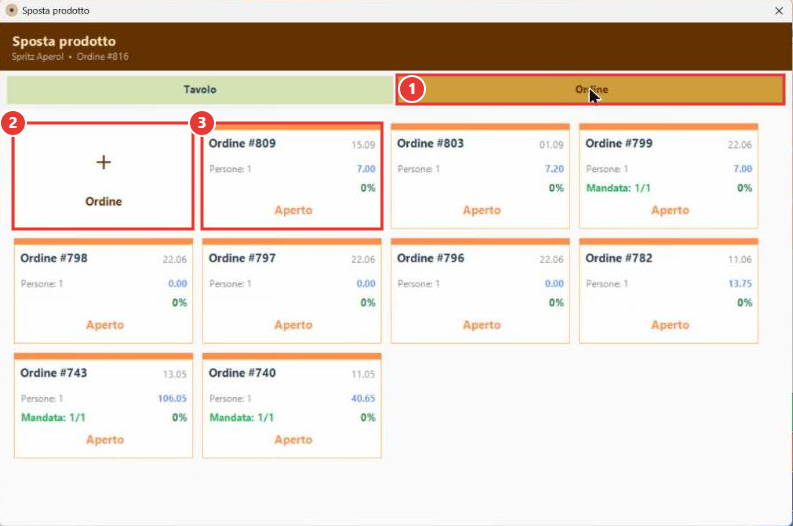Click date 13.05 on order #743
This screenshot has width=793, height=526.
point(174,375)
